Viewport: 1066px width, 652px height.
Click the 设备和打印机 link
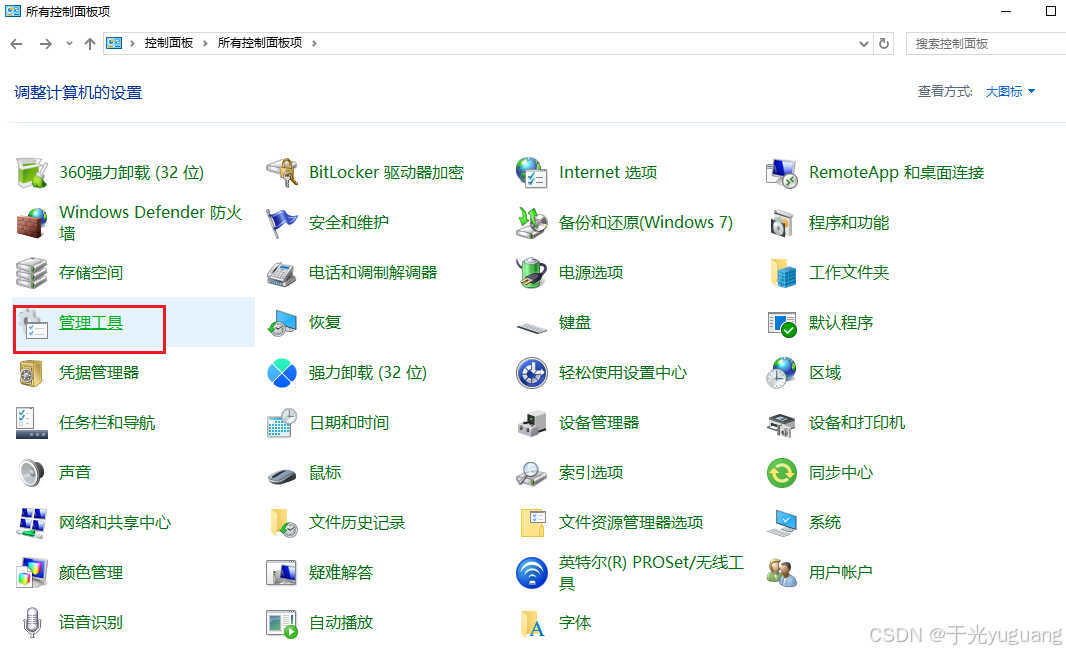tap(857, 423)
